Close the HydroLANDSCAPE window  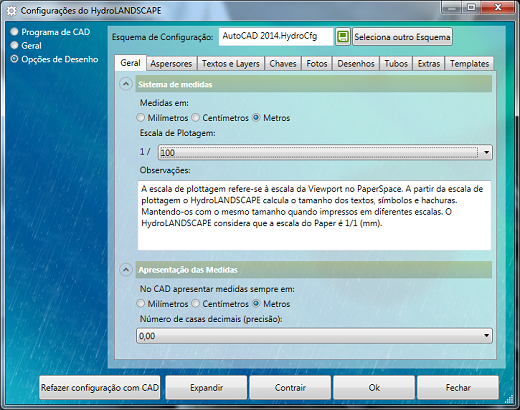tap(498, 8)
